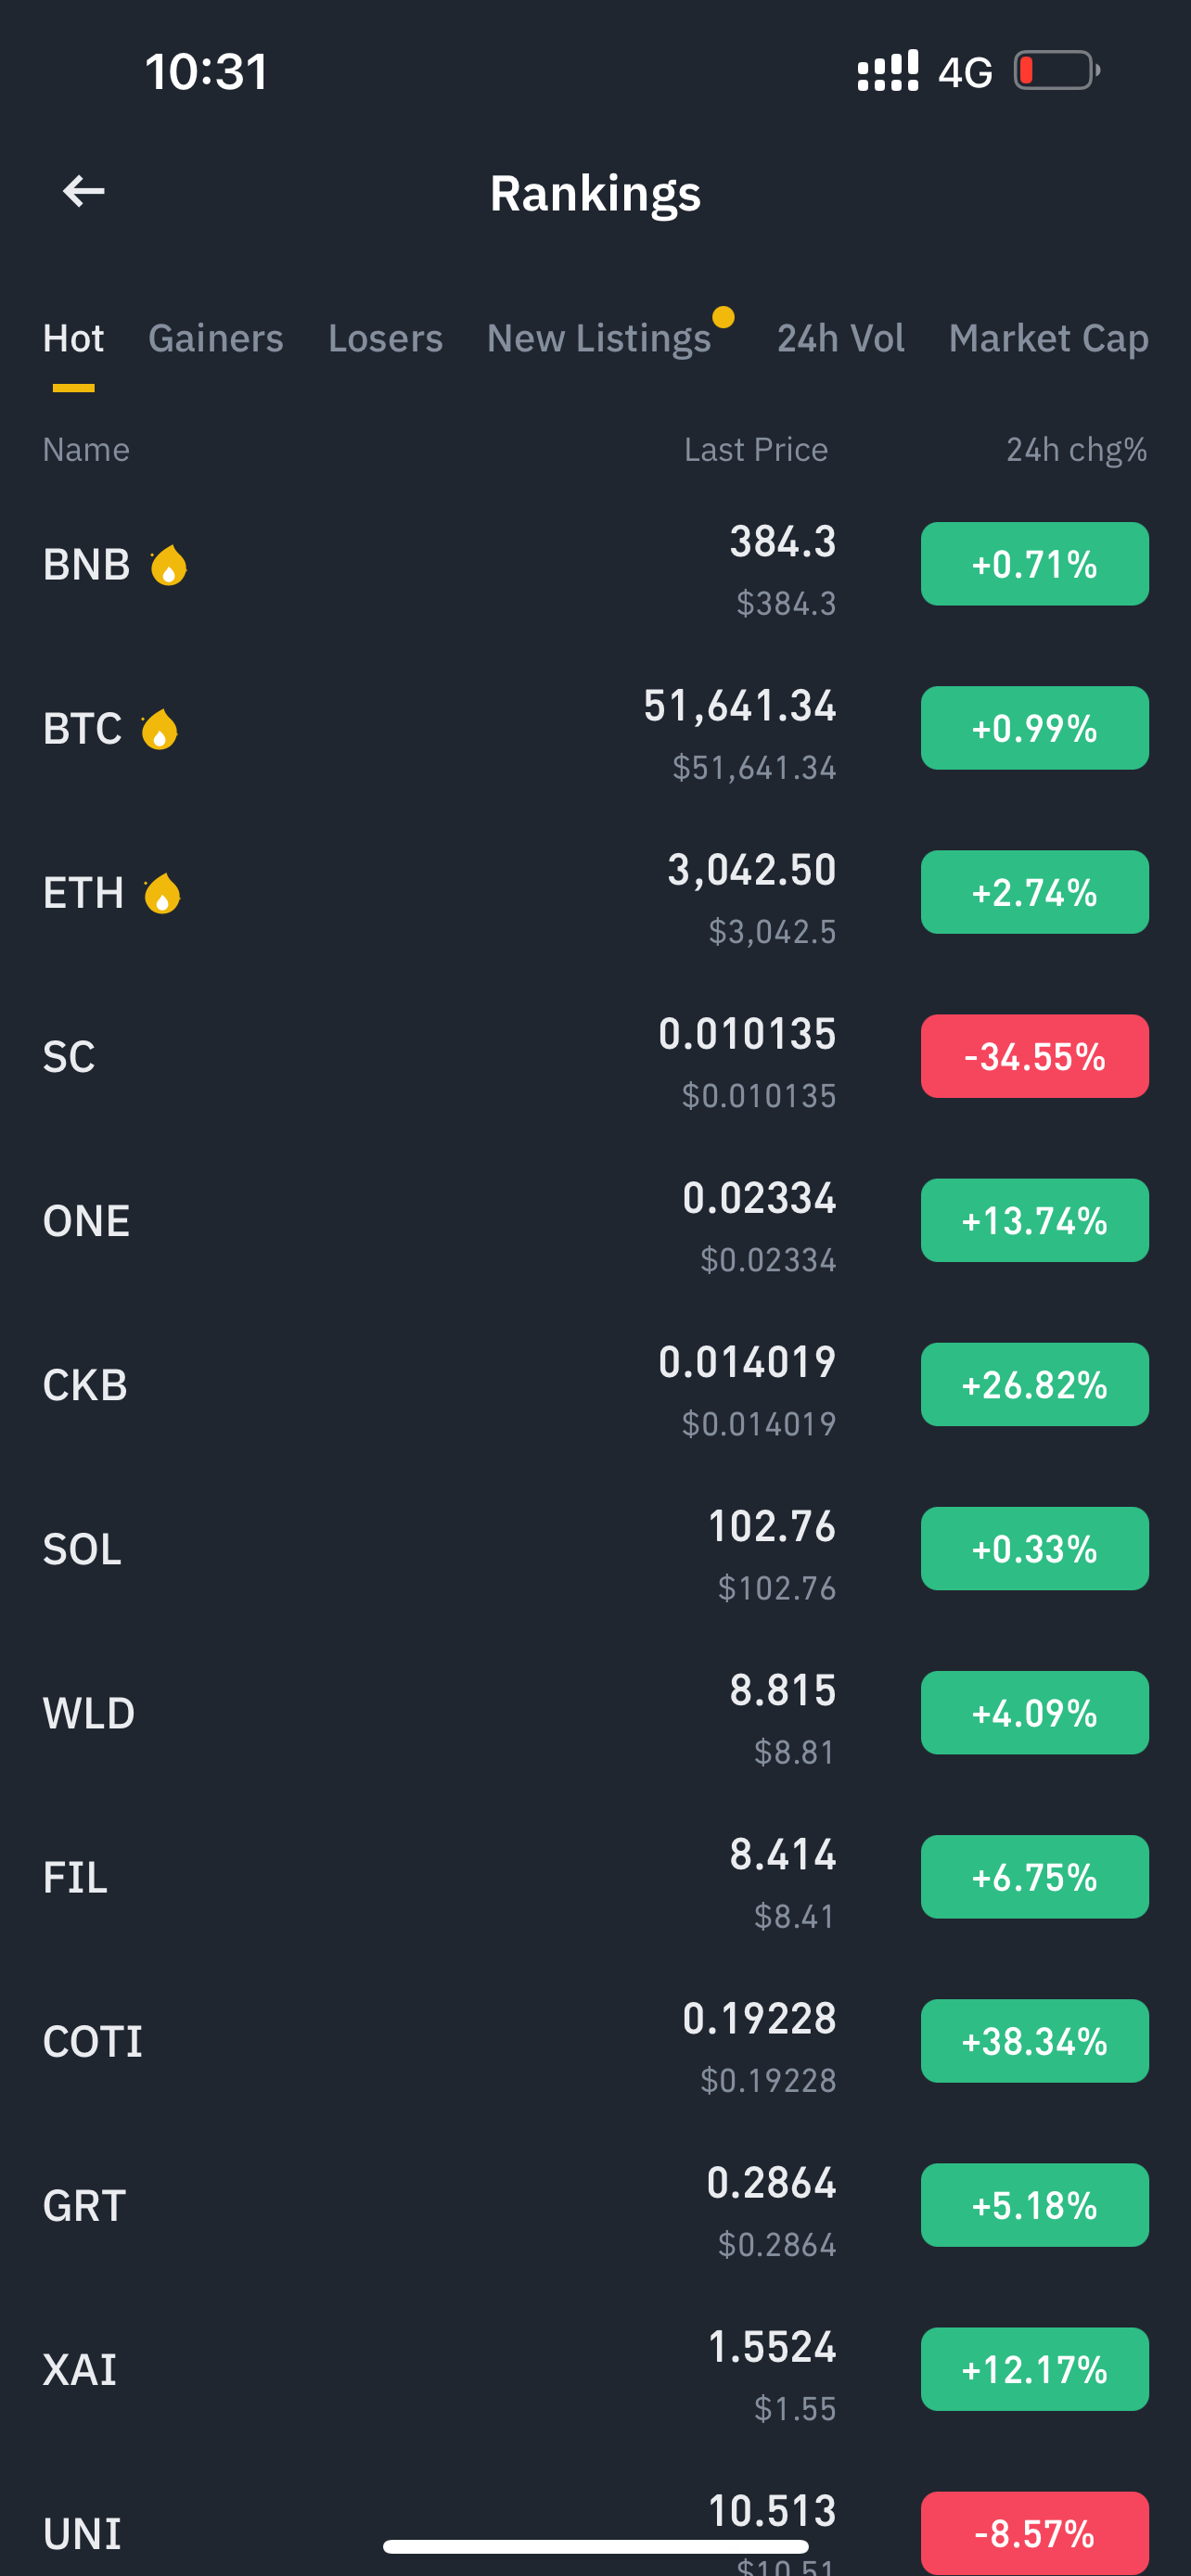Tap the battery status icon

click(1056, 71)
